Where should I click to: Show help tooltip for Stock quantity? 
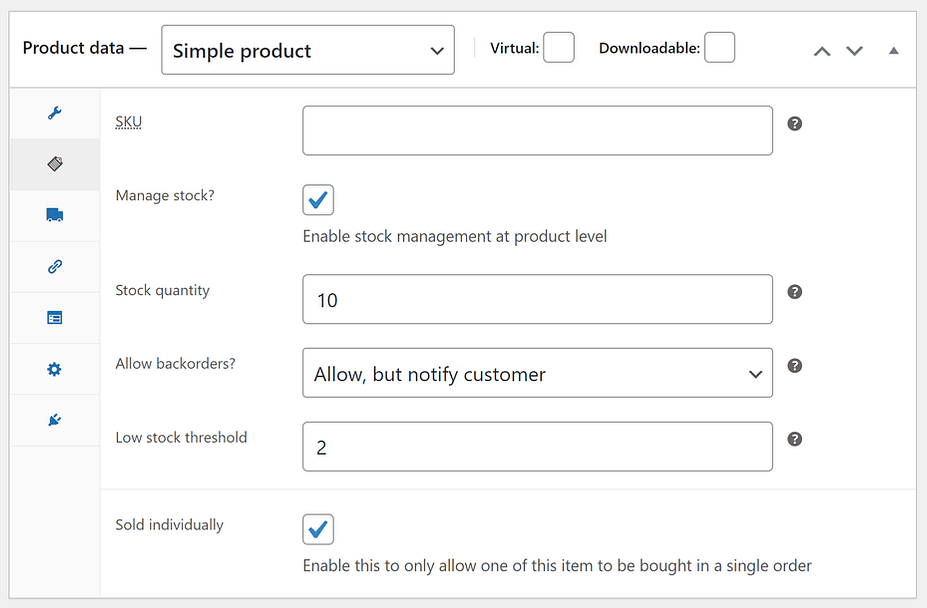tap(795, 292)
